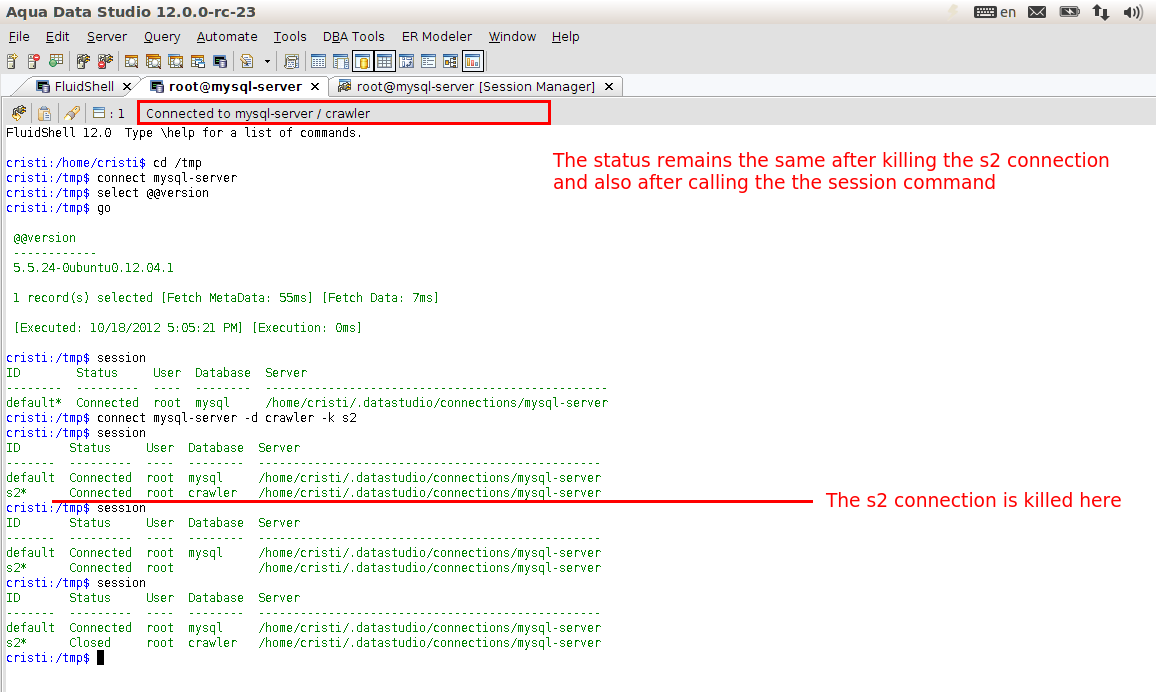Open the Automate menu

pos(227,37)
